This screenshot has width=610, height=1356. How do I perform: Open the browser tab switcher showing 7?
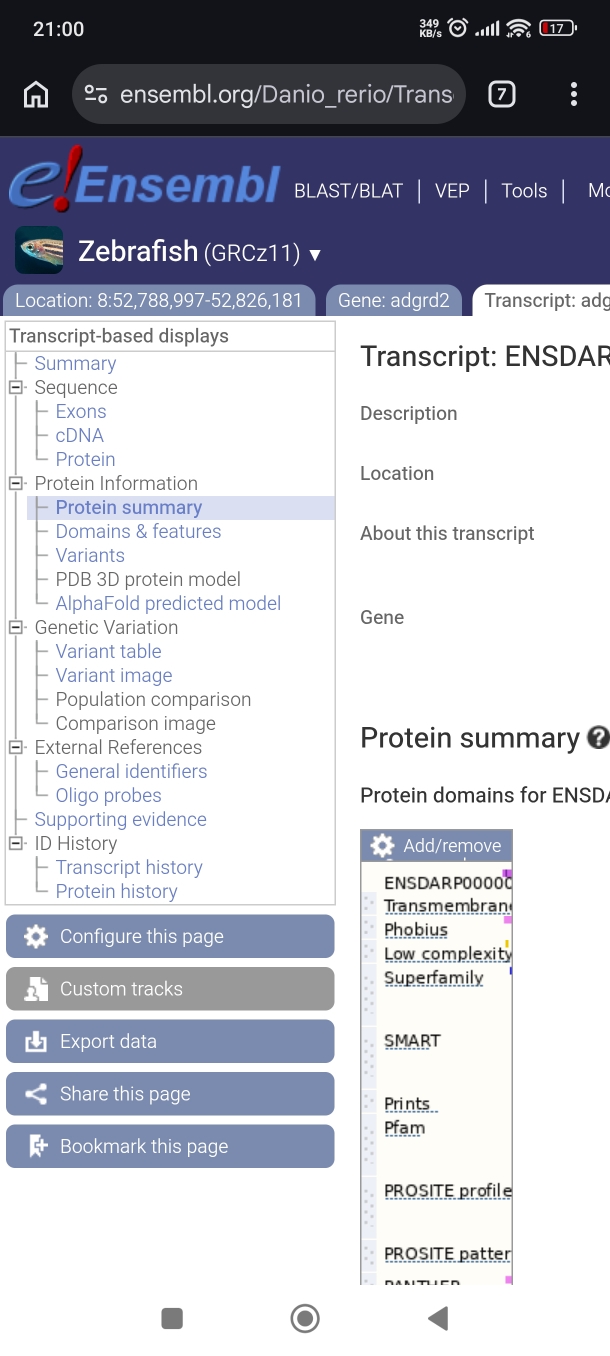[501, 95]
